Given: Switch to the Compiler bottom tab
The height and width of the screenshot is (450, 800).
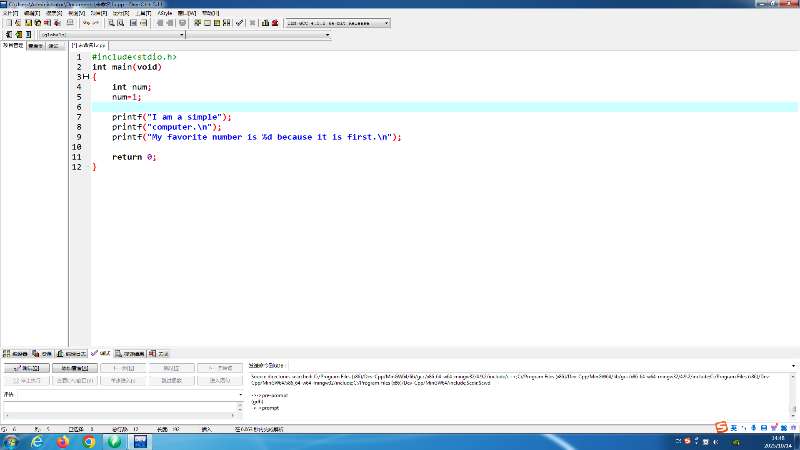Looking at the screenshot, I should 15,354.
